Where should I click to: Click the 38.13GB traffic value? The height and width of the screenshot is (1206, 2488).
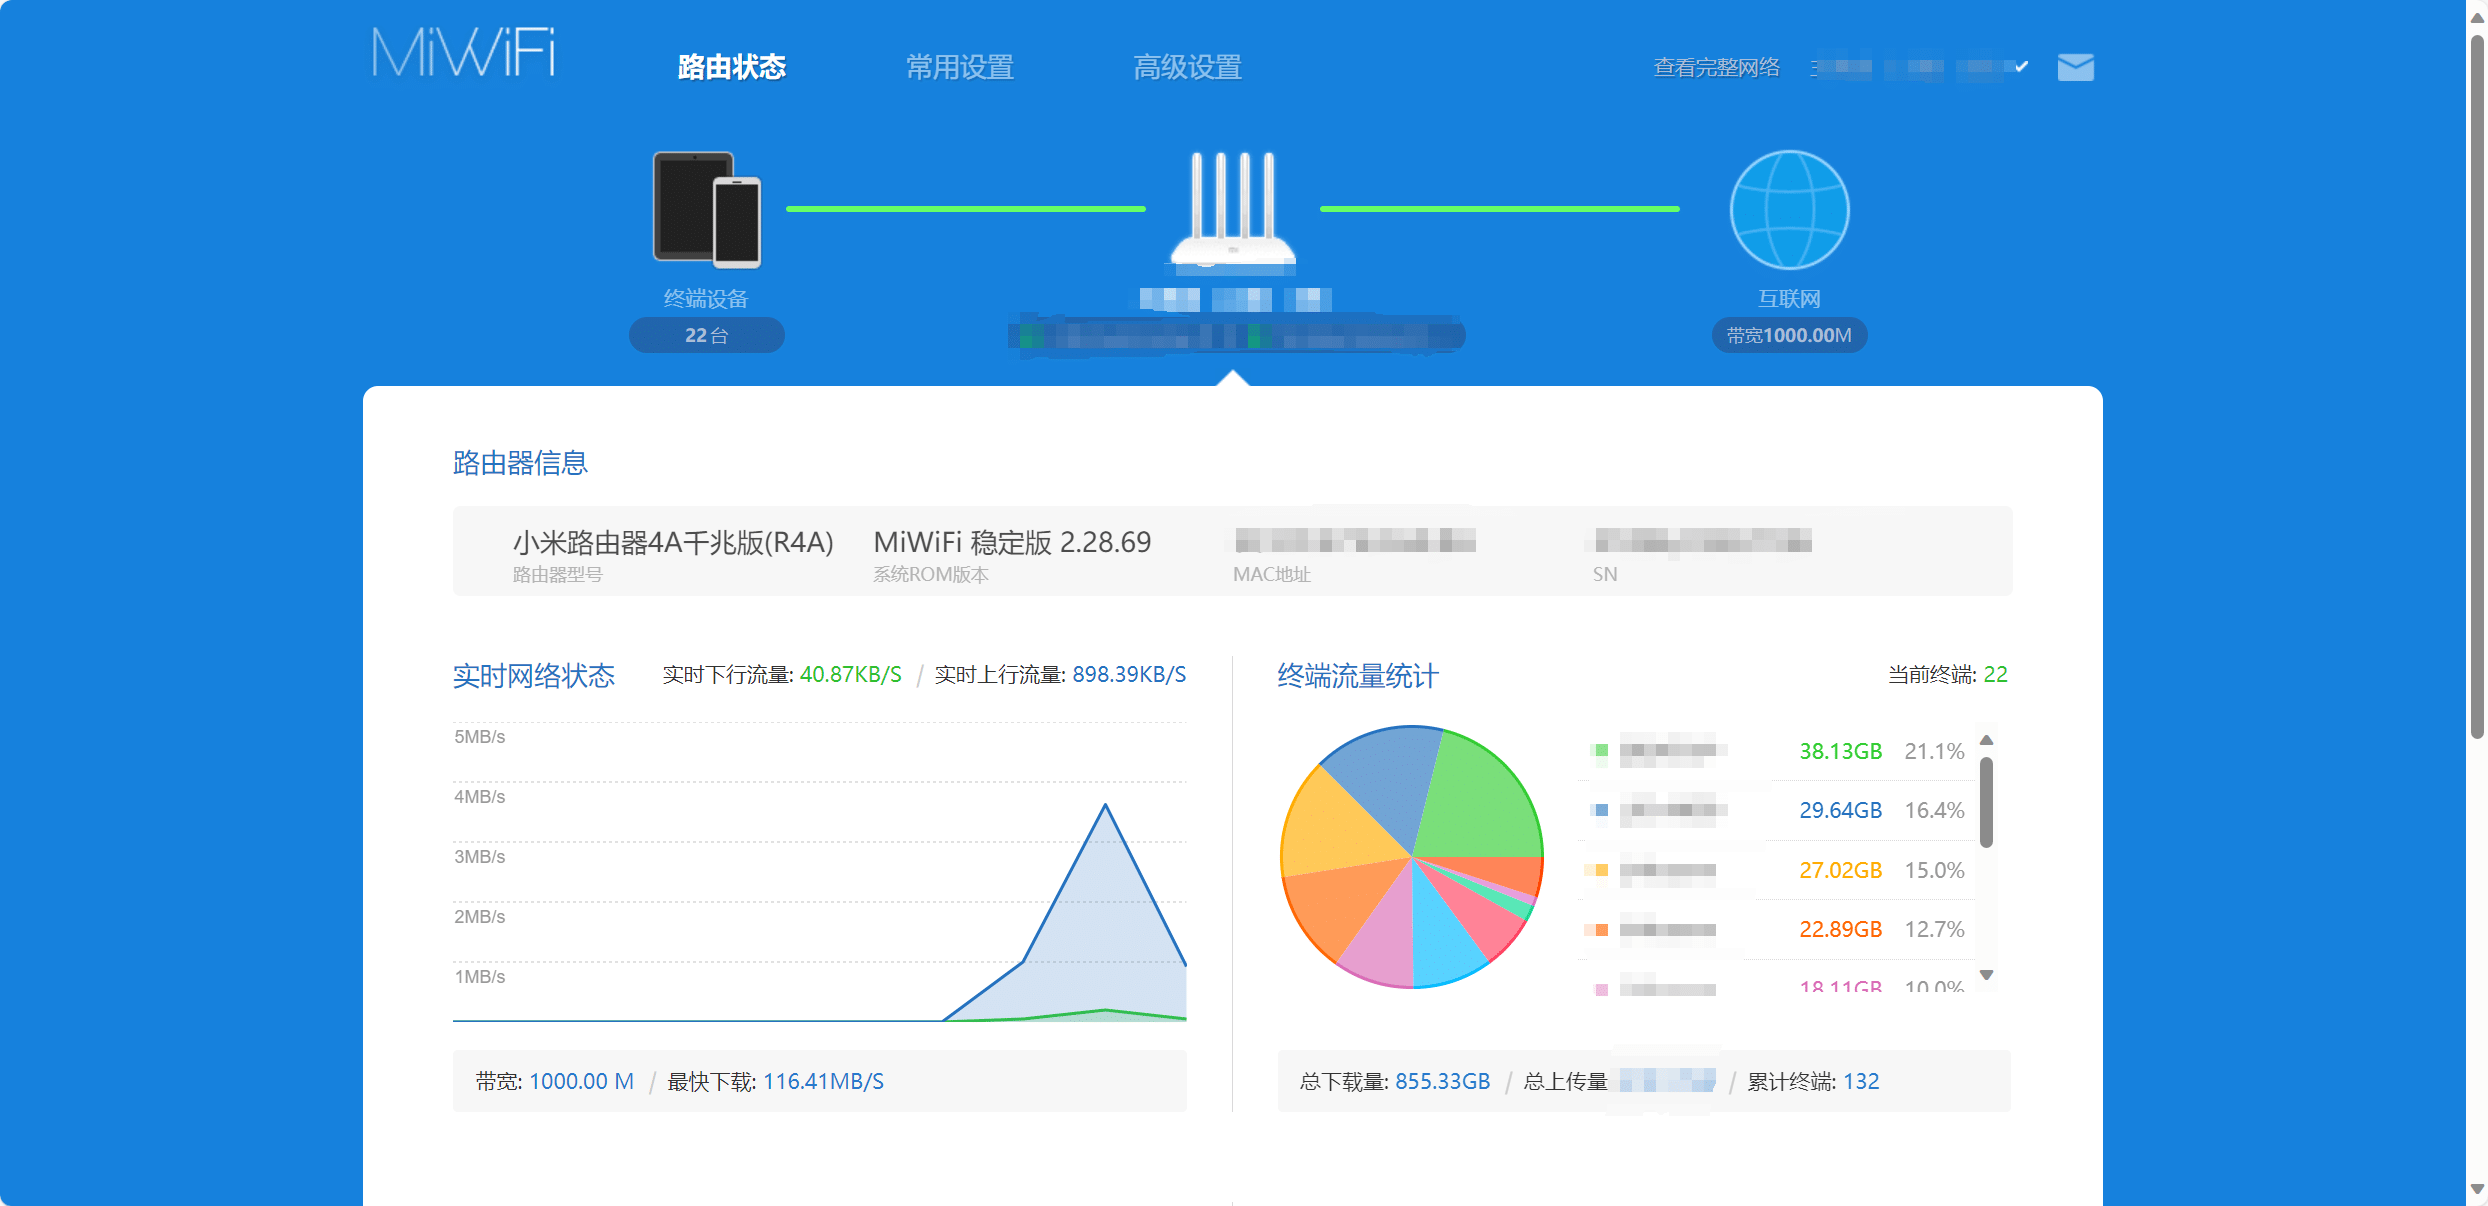pos(1840,751)
